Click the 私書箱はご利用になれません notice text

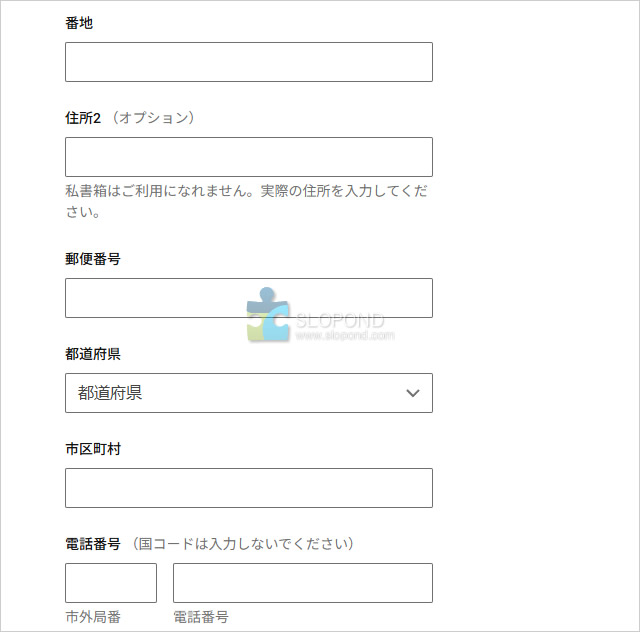pyautogui.click(x=247, y=201)
